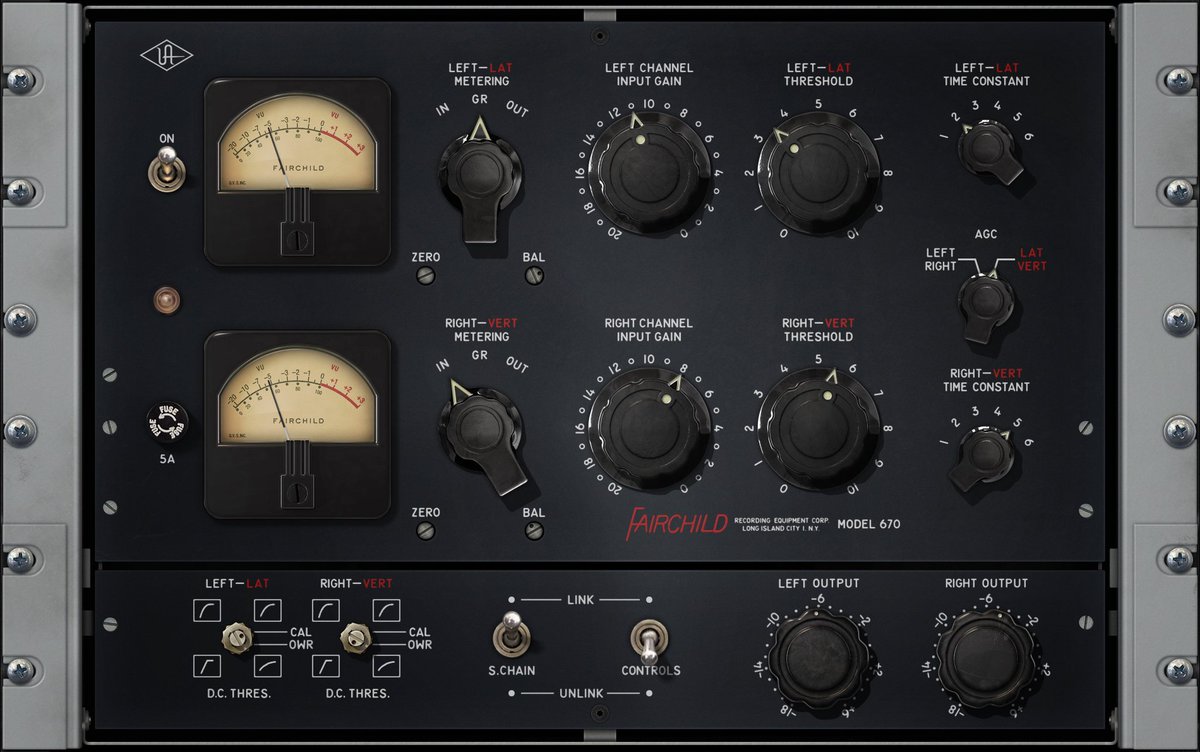Screen dimensions: 1200x752
Task: Click the red Fairchild logo
Action: pos(676,523)
